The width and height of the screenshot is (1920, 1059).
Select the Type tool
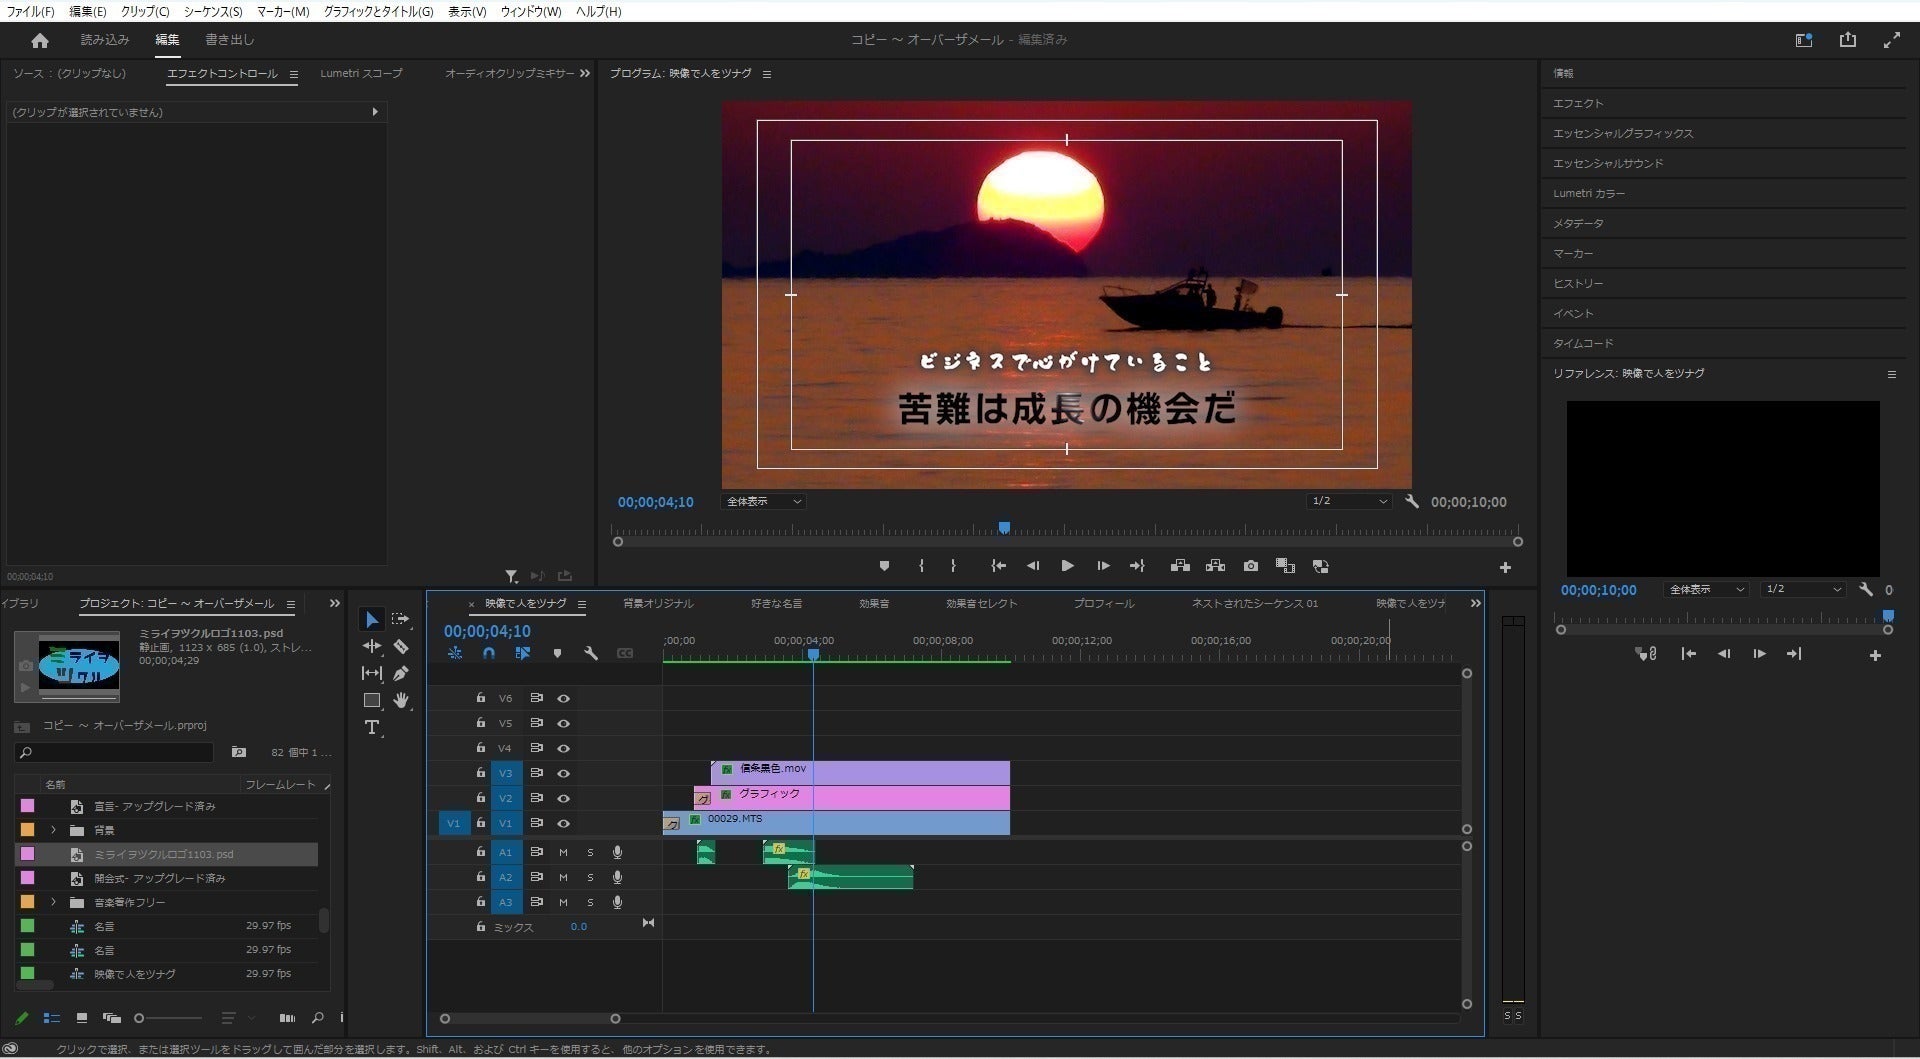[371, 727]
